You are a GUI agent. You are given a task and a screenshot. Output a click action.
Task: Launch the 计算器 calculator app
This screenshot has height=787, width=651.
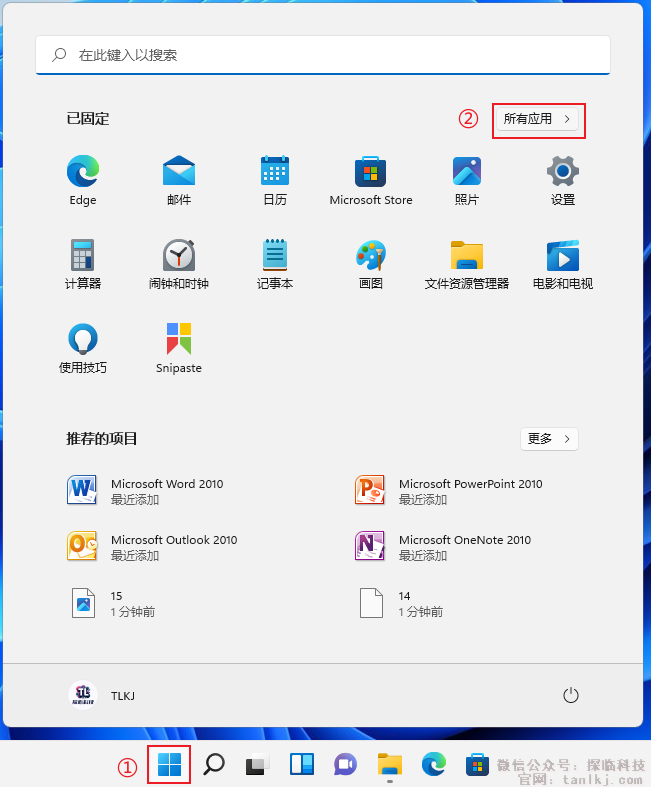tap(83, 265)
